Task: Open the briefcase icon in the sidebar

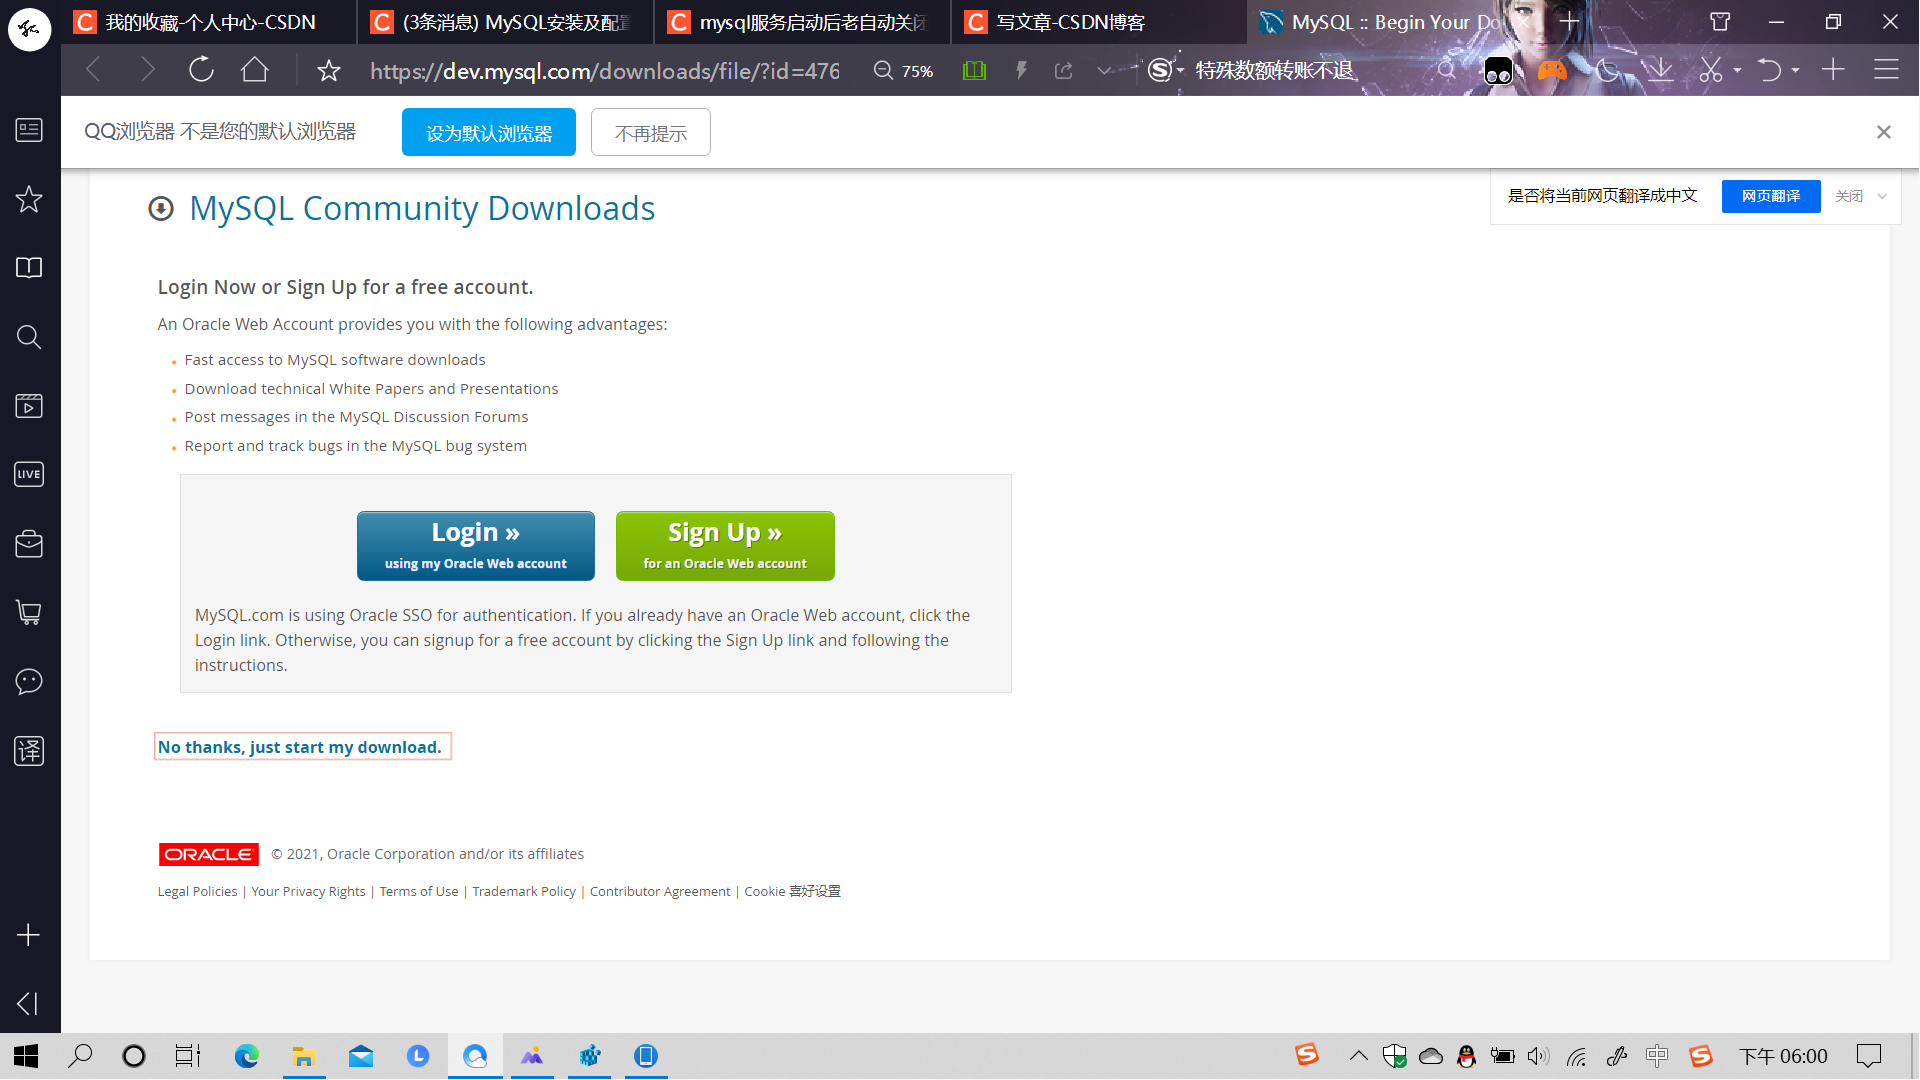Action: (x=29, y=544)
